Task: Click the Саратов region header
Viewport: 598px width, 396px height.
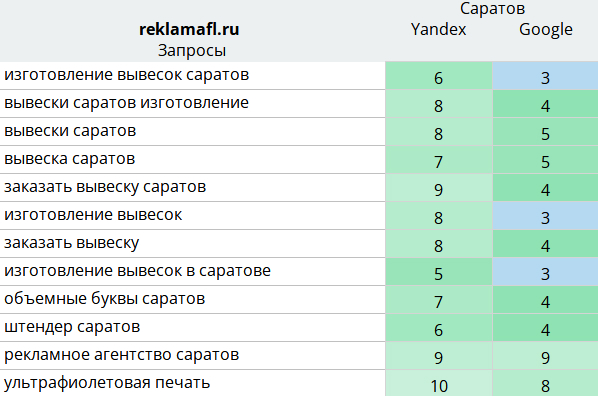Action: point(492,8)
